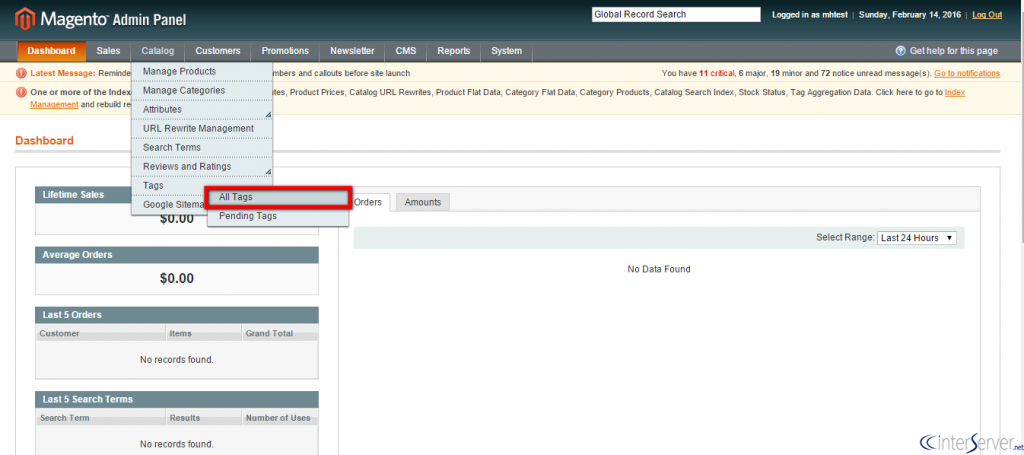Expand Reviews and Ratings submenu
Viewport: 1024px width, 455px height.
tap(202, 166)
